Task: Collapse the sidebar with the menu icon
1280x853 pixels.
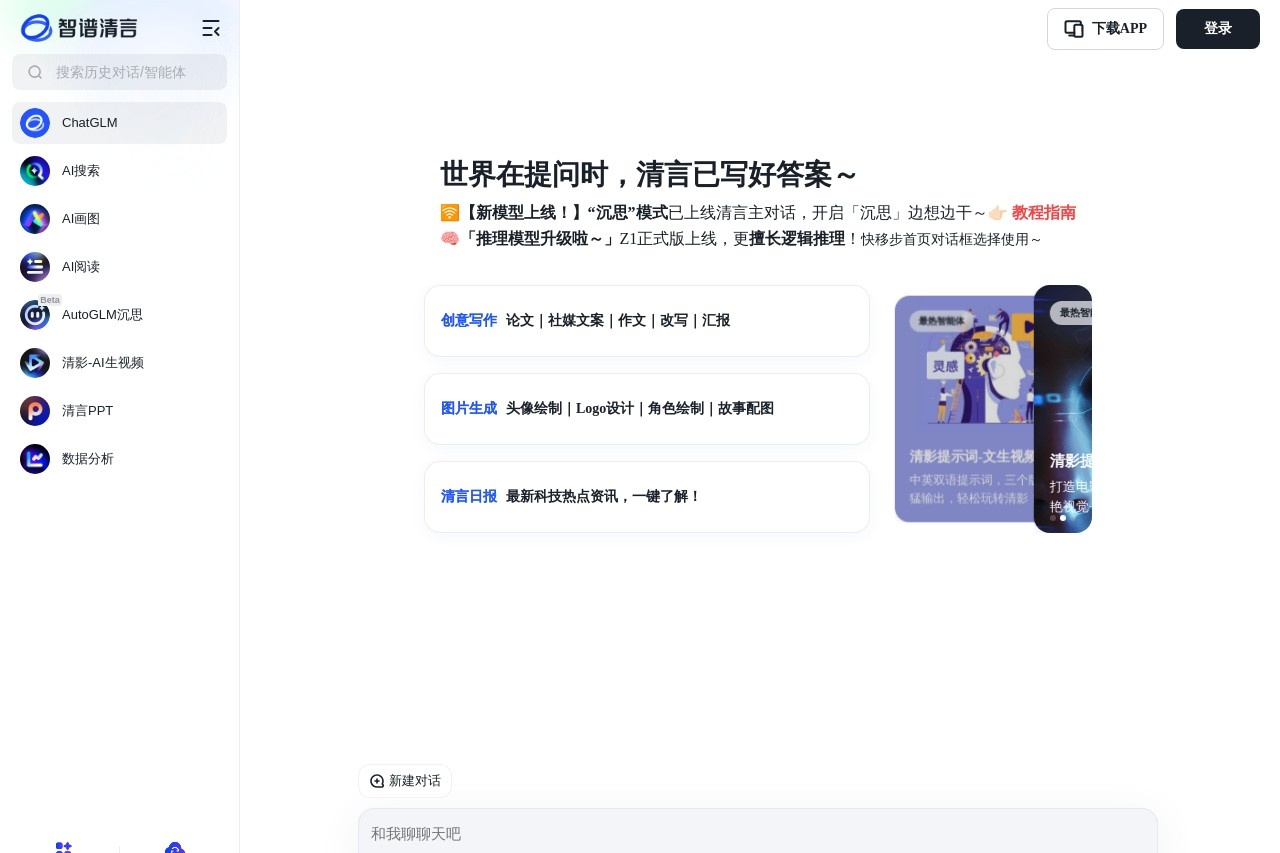Action: point(211,28)
